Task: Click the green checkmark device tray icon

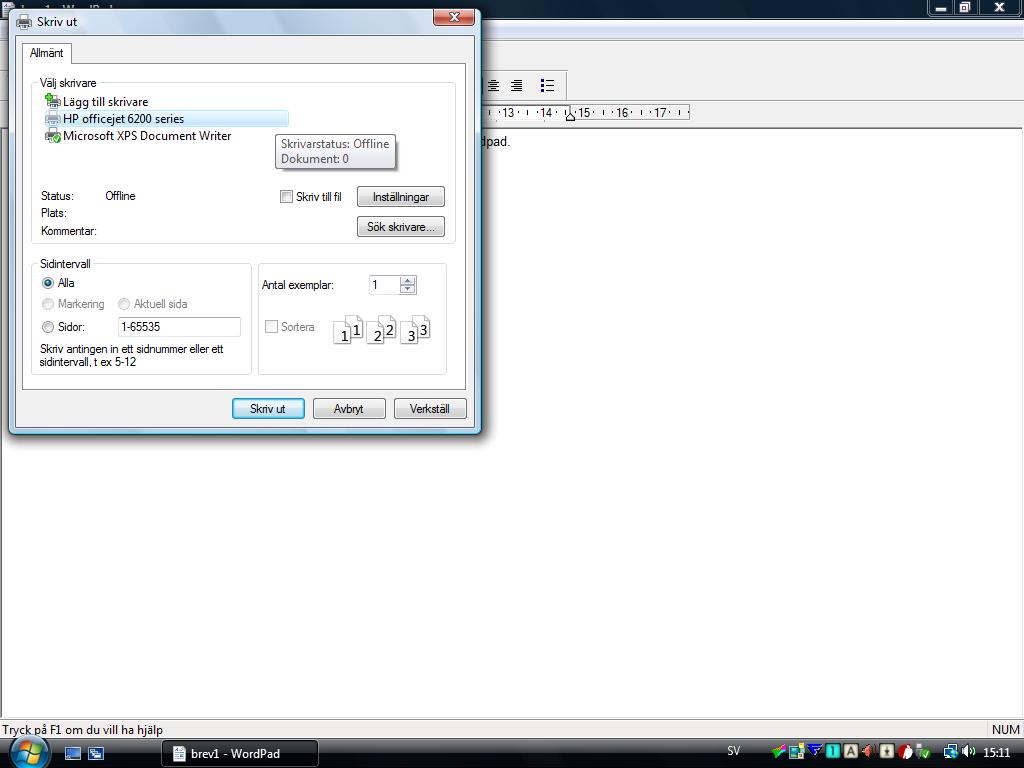Action: [923, 752]
